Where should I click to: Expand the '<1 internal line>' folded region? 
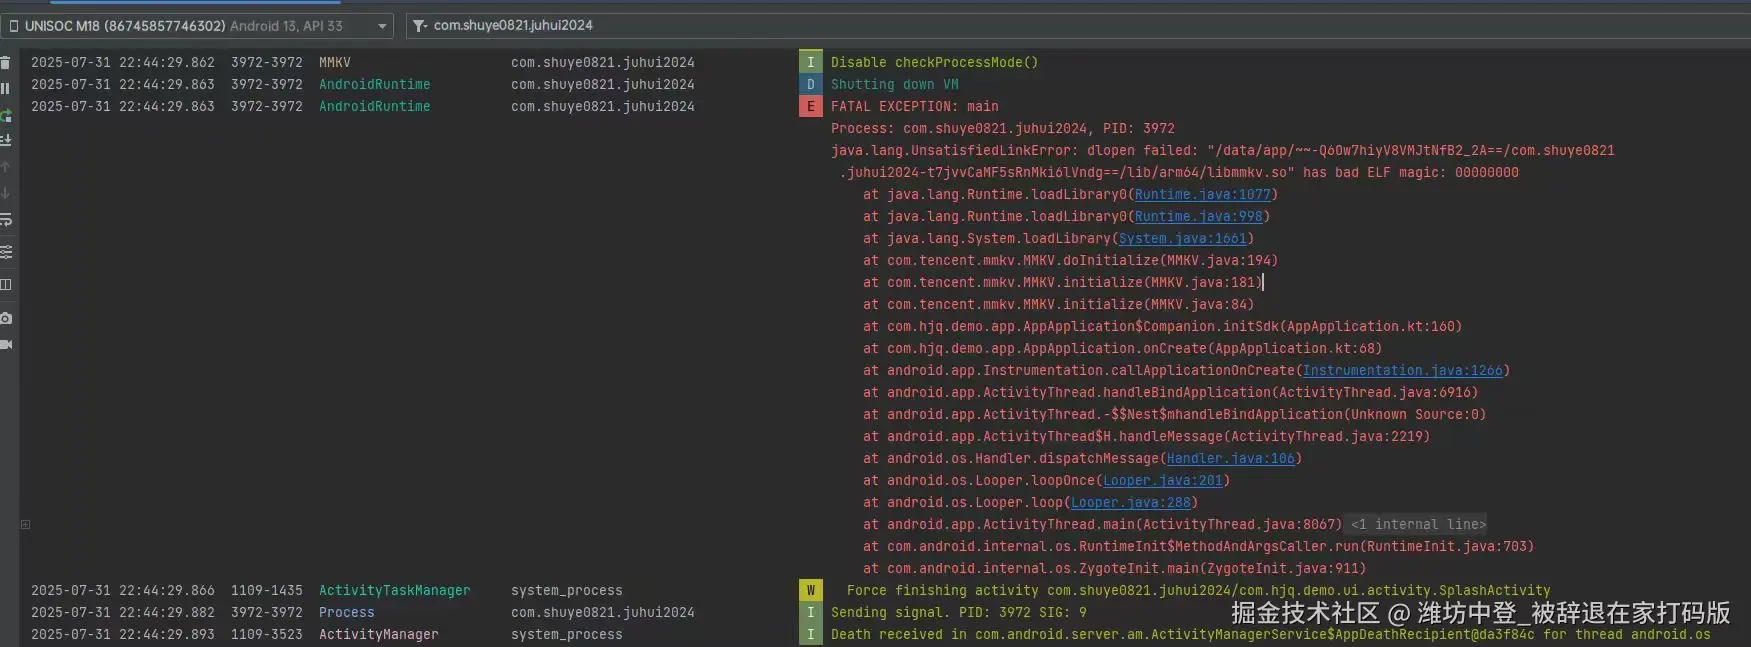point(1417,524)
